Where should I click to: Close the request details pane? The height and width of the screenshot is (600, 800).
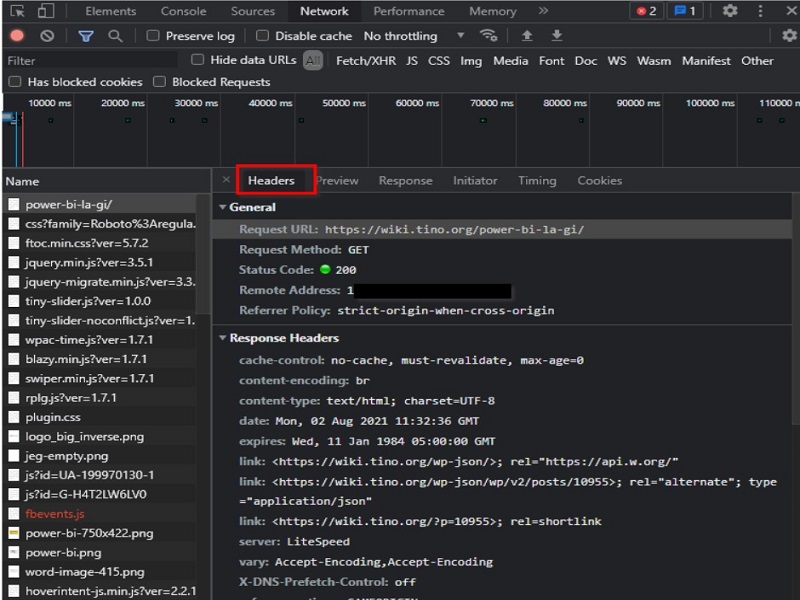227,180
